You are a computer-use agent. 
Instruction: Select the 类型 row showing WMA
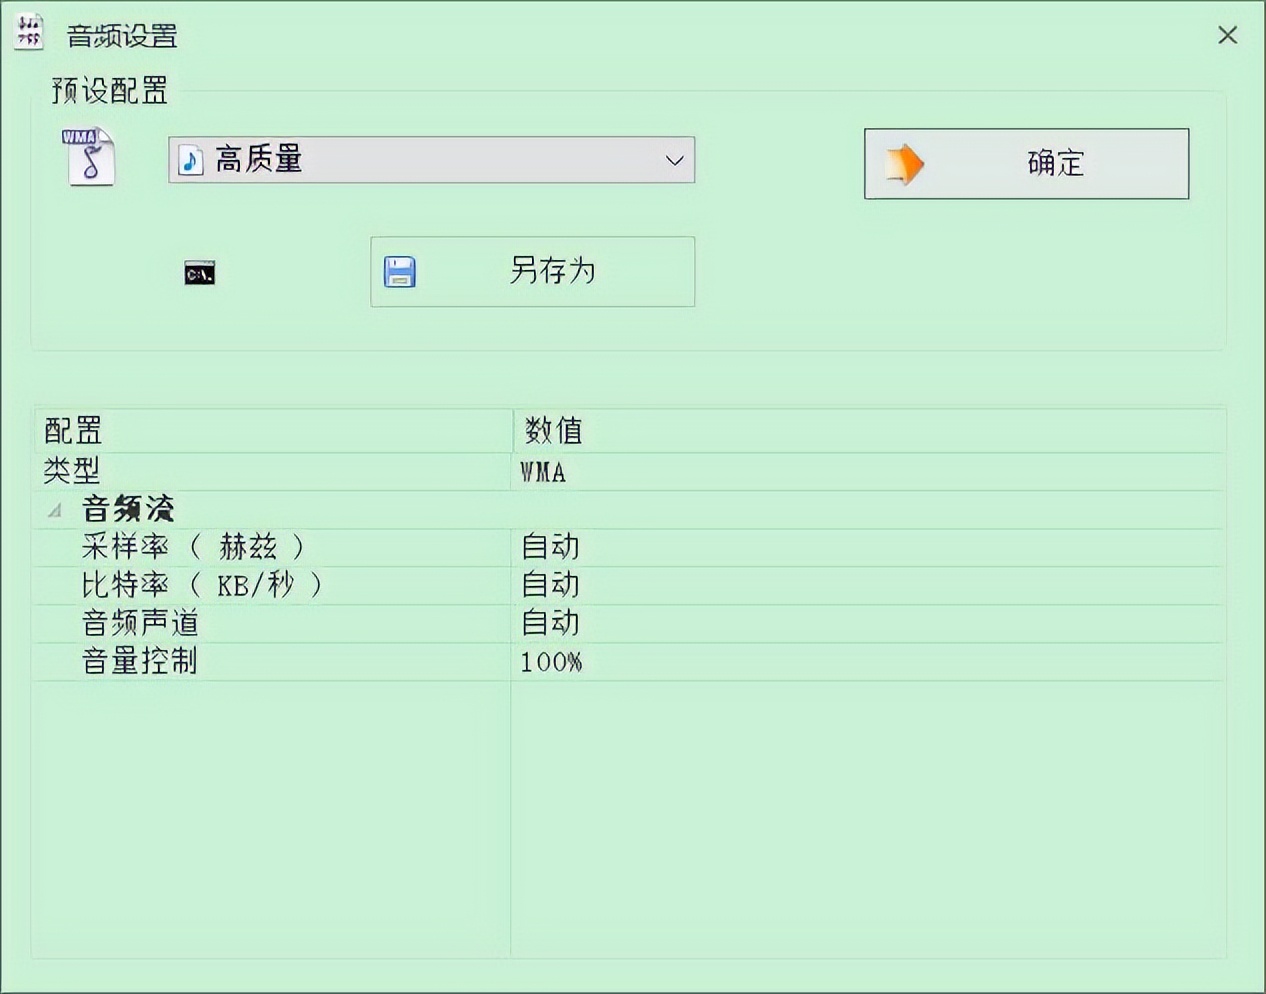(300, 471)
